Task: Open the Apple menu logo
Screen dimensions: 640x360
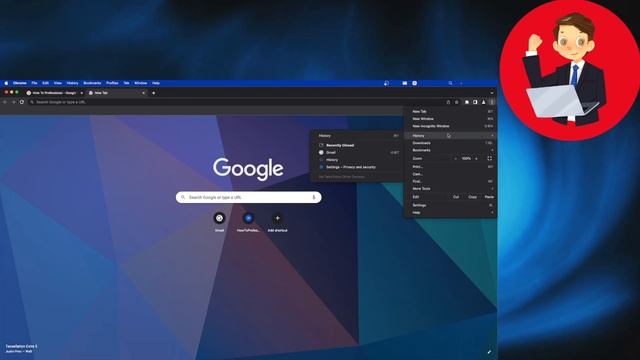Action: coord(6,83)
